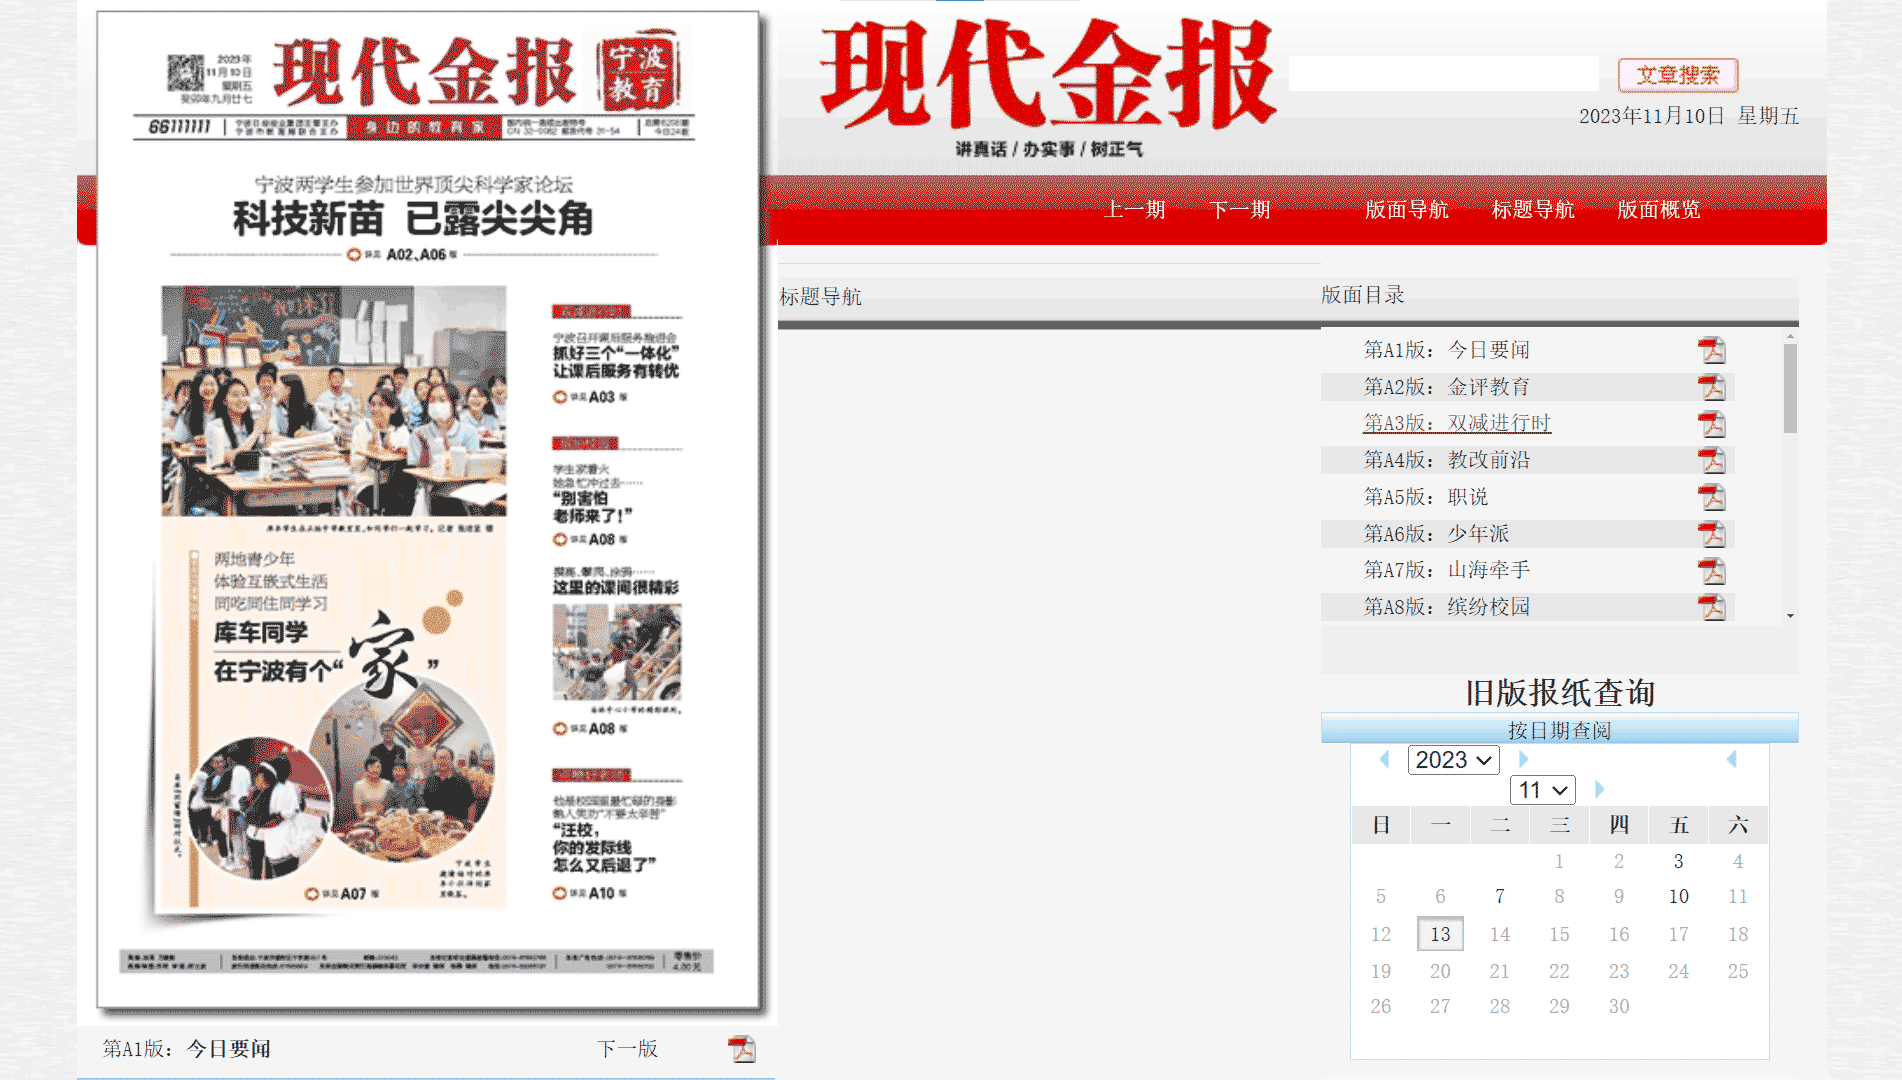Screen dimensions: 1902x1080
Task: Open PDF icon for 第A5版 职说 row
Action: pos(1712,497)
